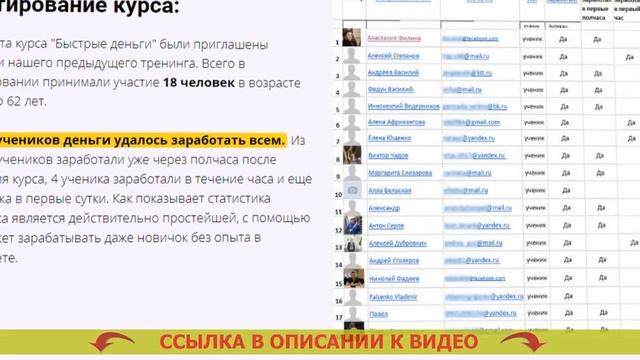The image size is (640, 360).
Task: Click Иннокентий Ведерников name link
Action: tap(404, 106)
